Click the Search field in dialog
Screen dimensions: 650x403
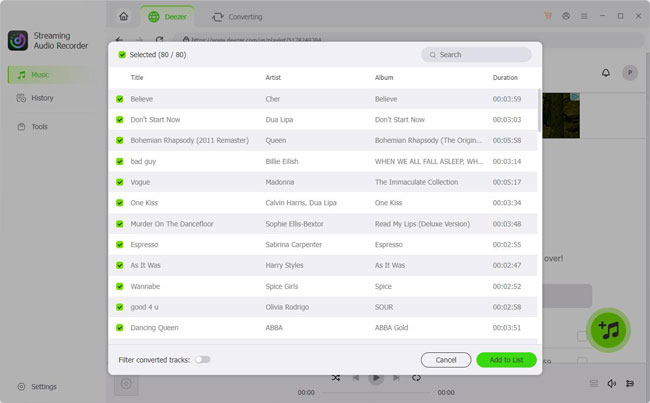(476, 54)
